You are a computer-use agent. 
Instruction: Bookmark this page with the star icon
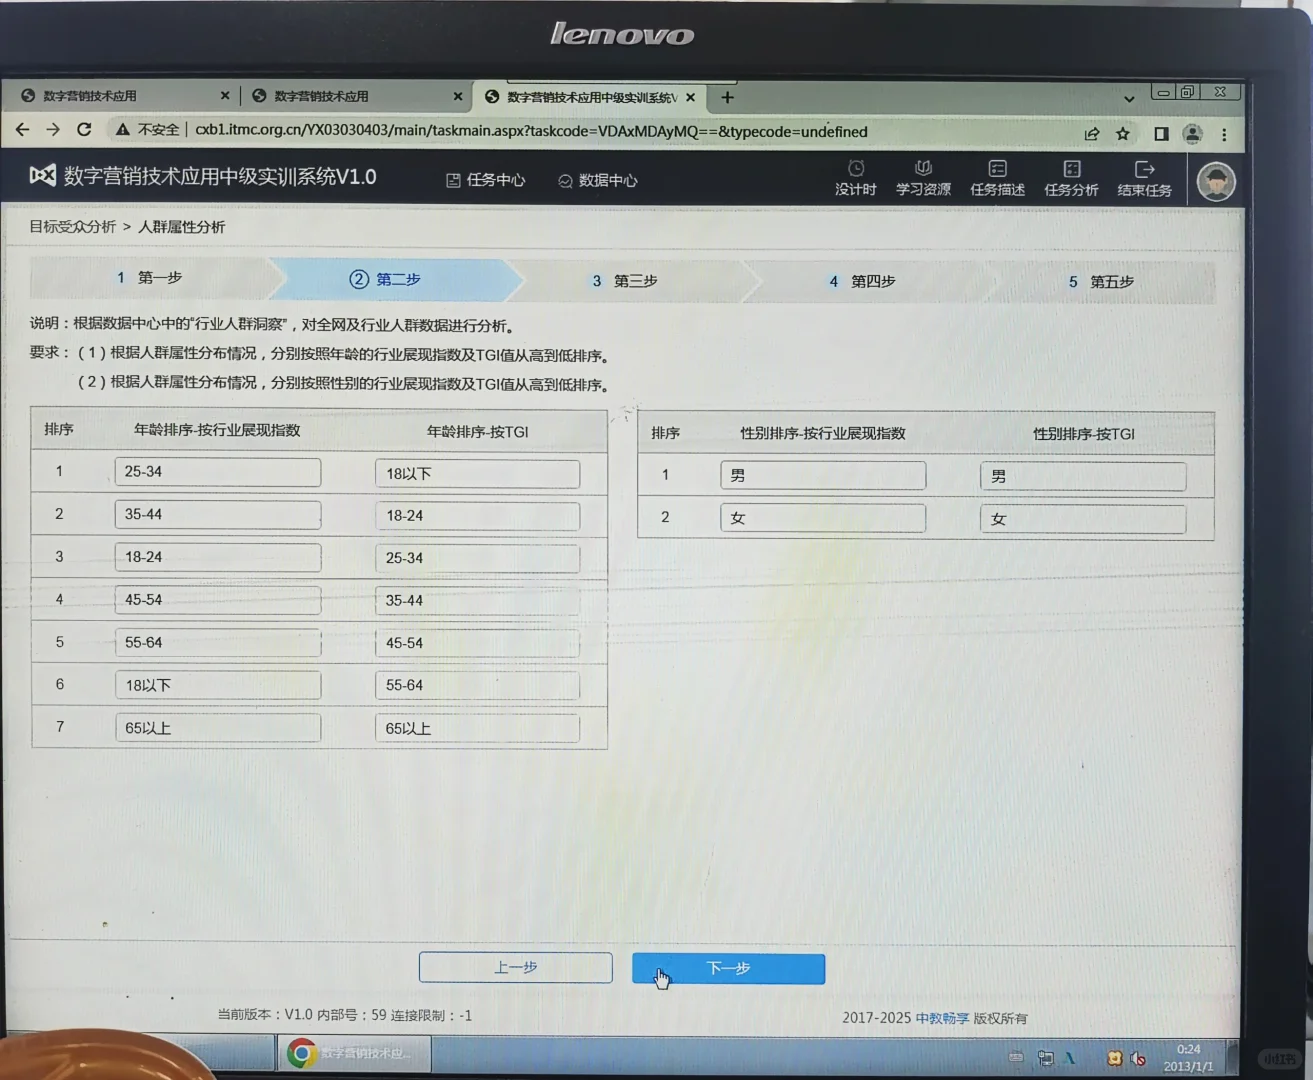pyautogui.click(x=1123, y=133)
